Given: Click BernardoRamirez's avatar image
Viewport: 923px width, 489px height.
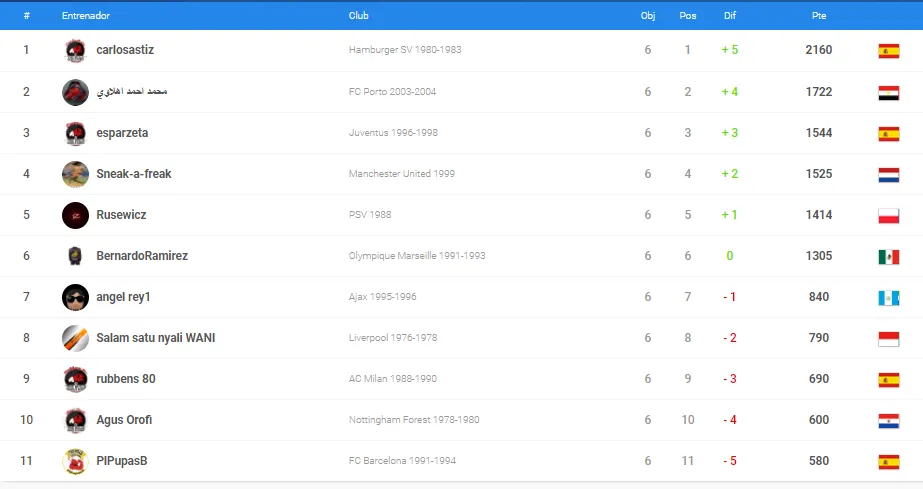Looking at the screenshot, I should [75, 256].
